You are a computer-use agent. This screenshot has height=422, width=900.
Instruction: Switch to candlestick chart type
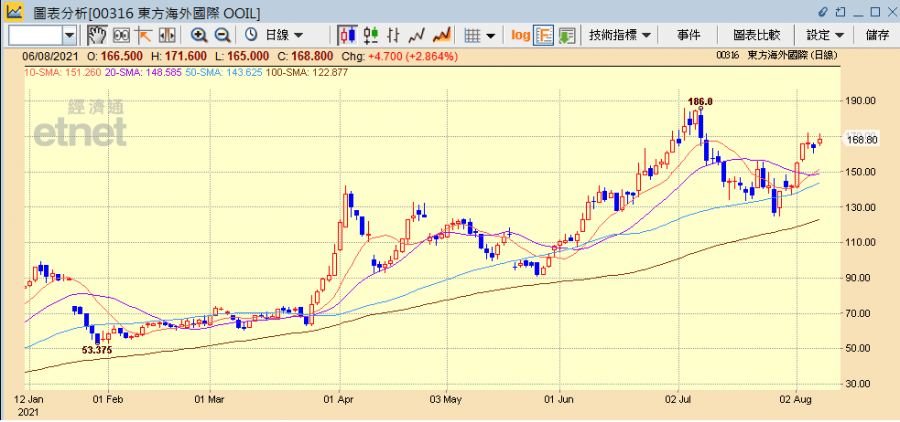coord(345,35)
